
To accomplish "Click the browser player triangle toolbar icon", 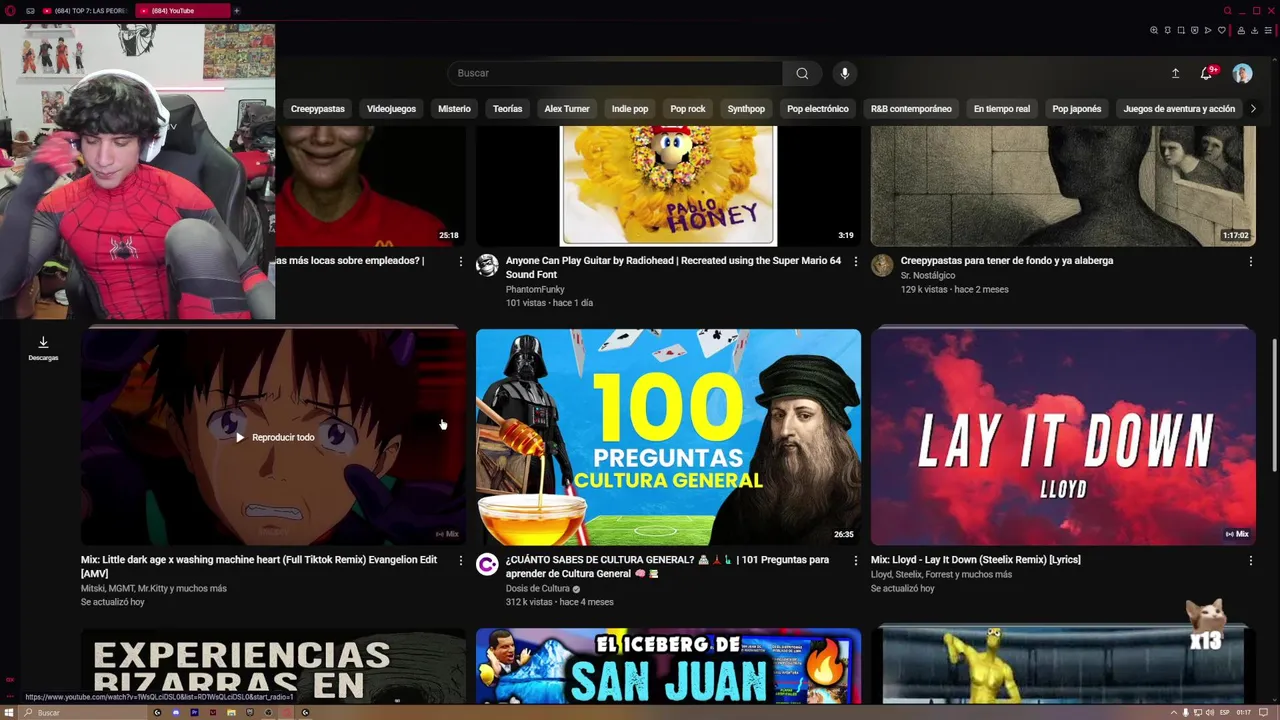I will click(1208, 30).
